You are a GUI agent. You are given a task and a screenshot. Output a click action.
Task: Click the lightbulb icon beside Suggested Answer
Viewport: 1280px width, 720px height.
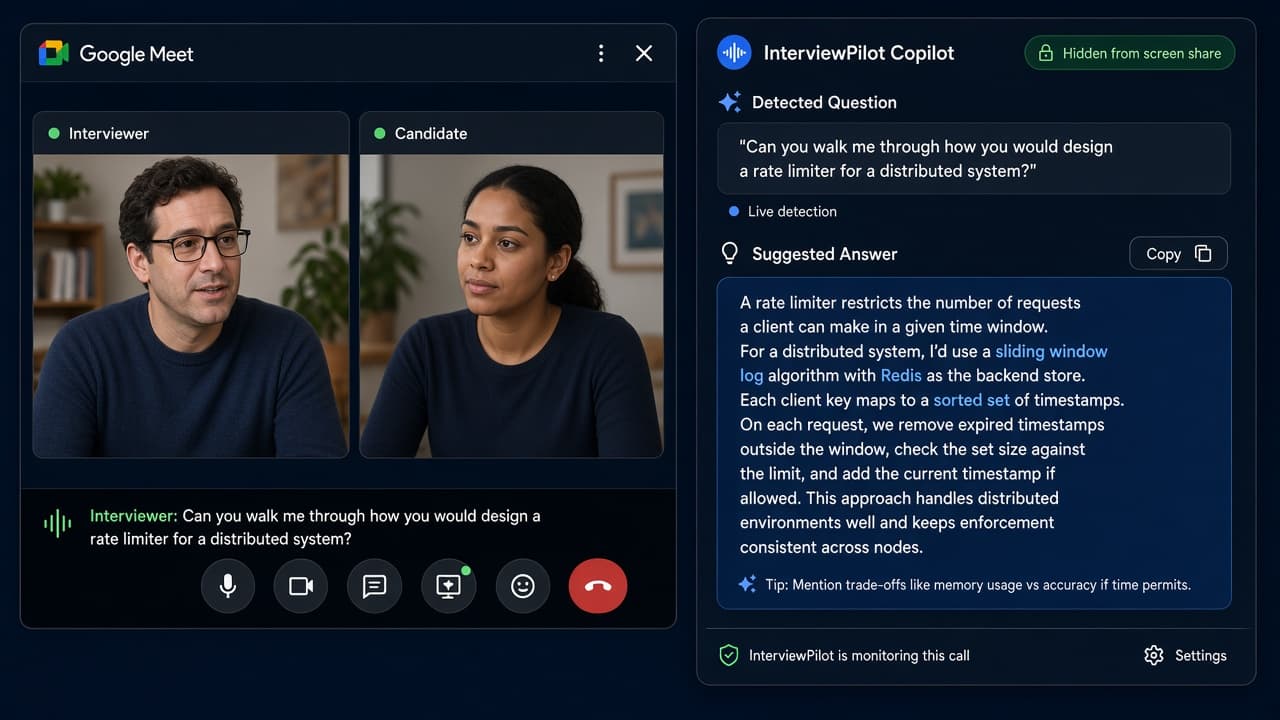[730, 253]
